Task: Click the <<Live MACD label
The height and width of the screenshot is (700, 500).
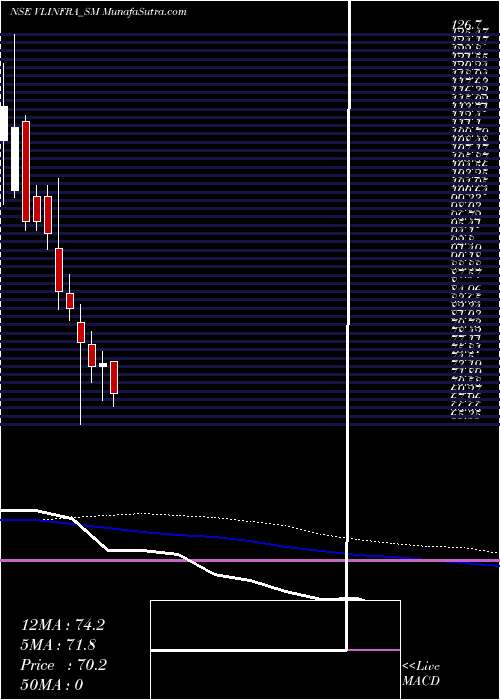Action: pyautogui.click(x=421, y=674)
